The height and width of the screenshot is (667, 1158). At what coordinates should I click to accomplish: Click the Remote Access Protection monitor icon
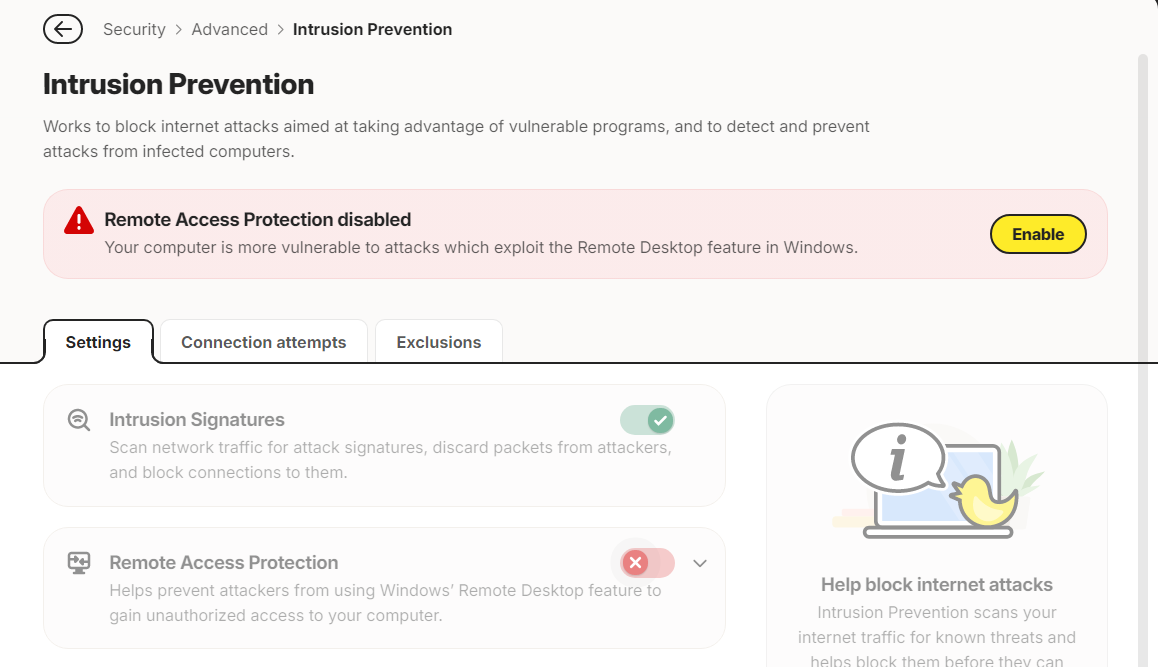pyautogui.click(x=78, y=563)
